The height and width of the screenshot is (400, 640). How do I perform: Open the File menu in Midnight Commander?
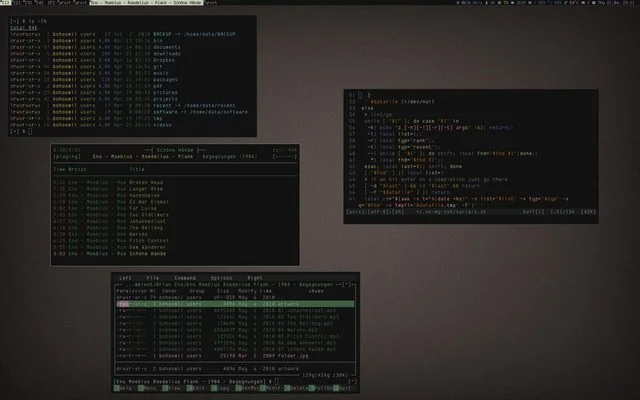tap(153, 278)
